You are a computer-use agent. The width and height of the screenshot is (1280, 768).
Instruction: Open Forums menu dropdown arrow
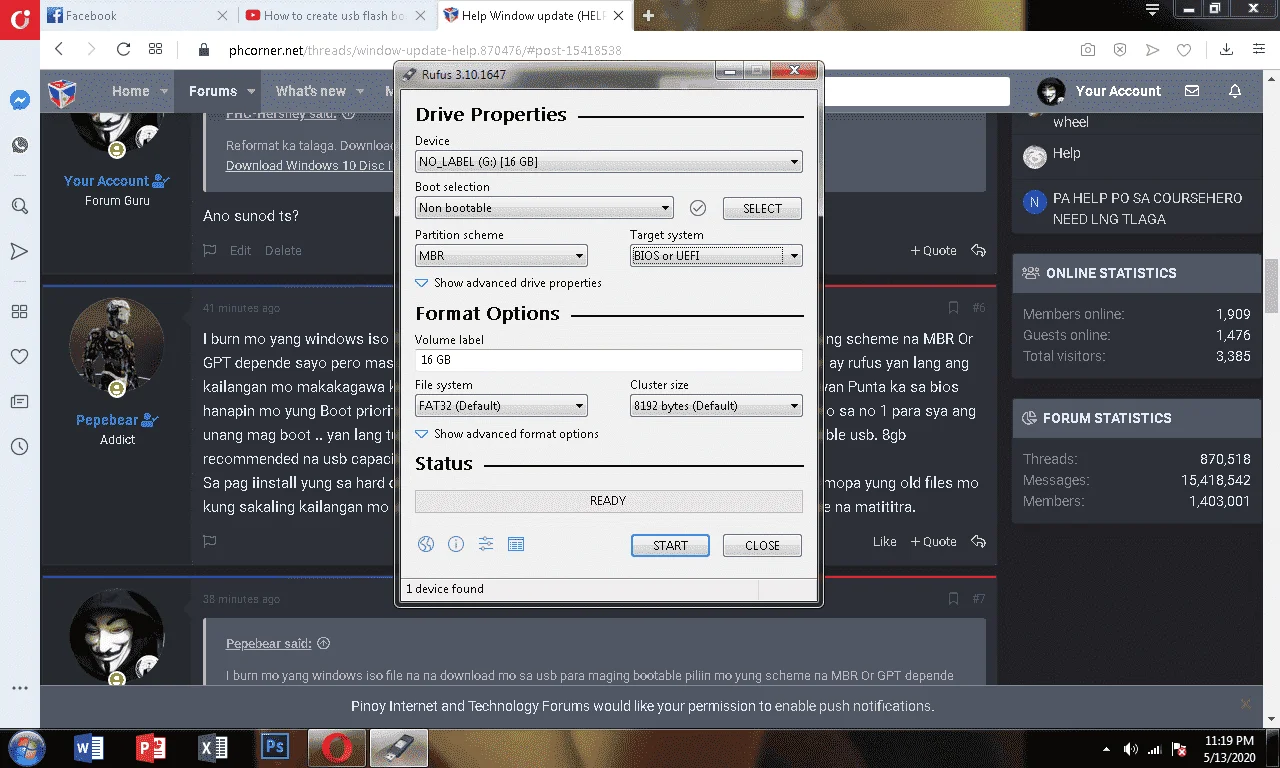tap(252, 91)
